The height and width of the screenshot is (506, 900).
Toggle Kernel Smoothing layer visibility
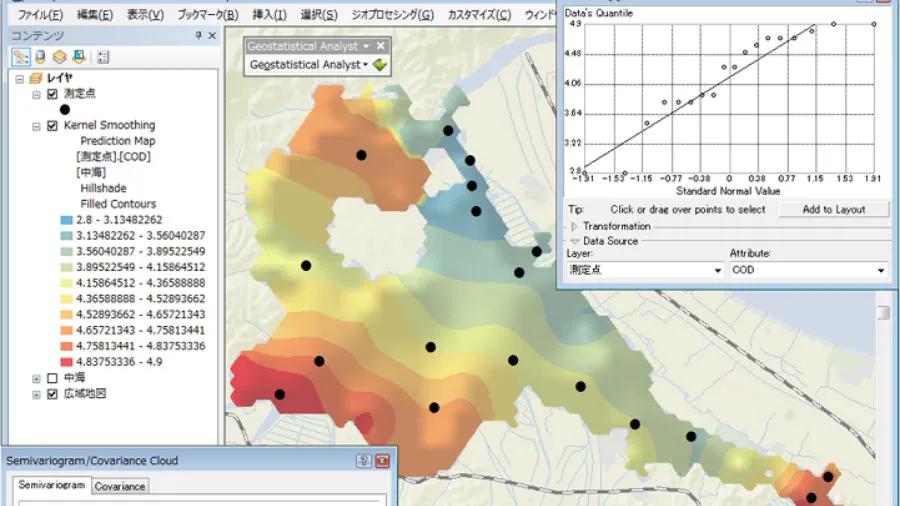click(52, 126)
